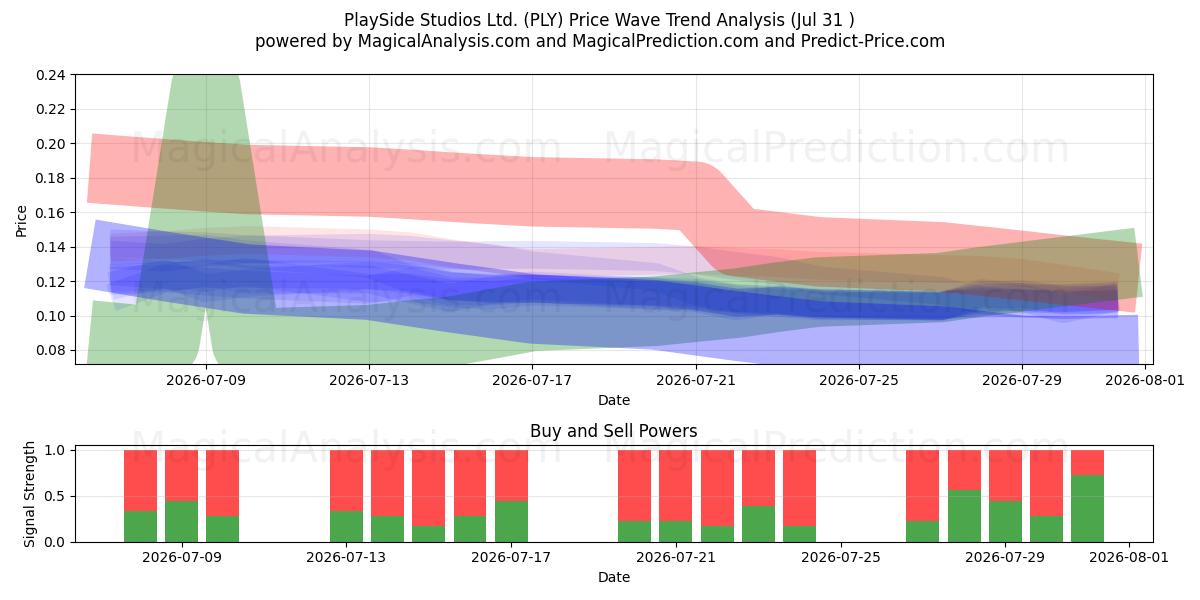Click the green buy segment of the Jul 23 bar
The height and width of the screenshot is (600, 1200).
pos(758,524)
